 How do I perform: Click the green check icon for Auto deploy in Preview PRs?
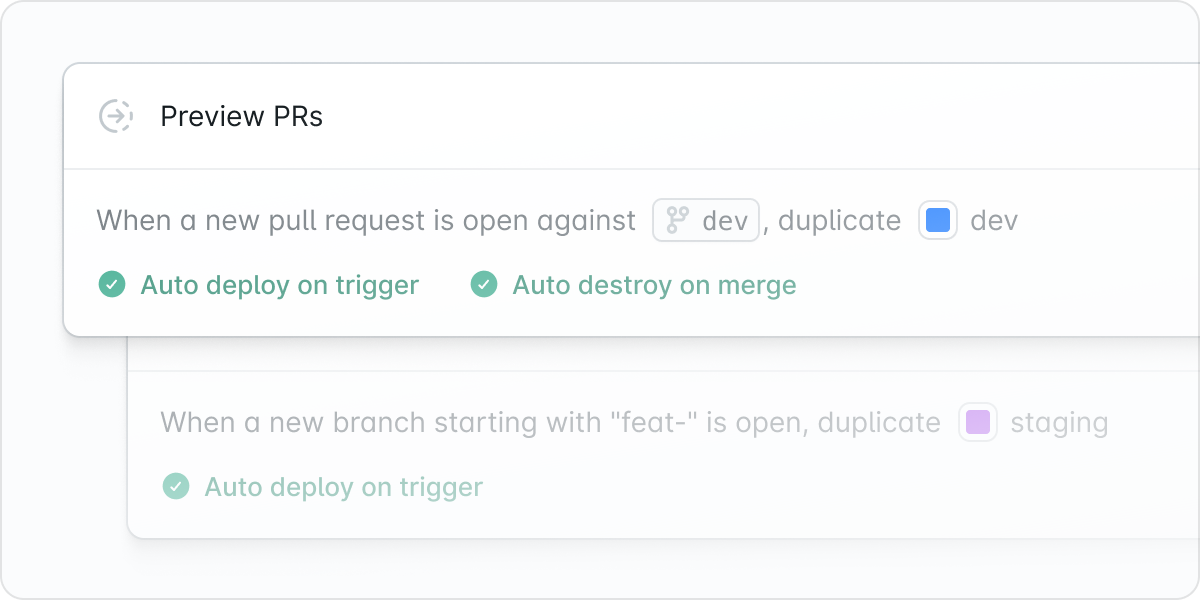pyautogui.click(x=111, y=285)
